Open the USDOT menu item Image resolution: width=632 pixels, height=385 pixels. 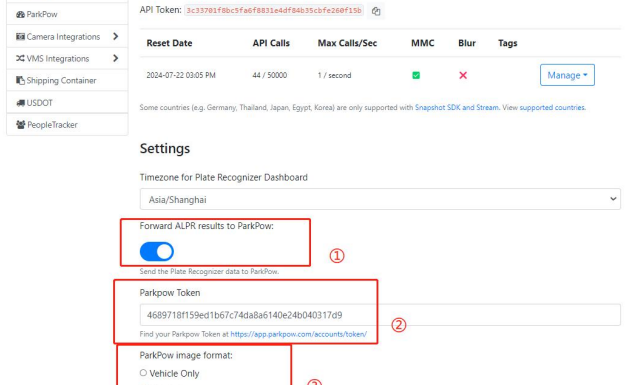67,102
